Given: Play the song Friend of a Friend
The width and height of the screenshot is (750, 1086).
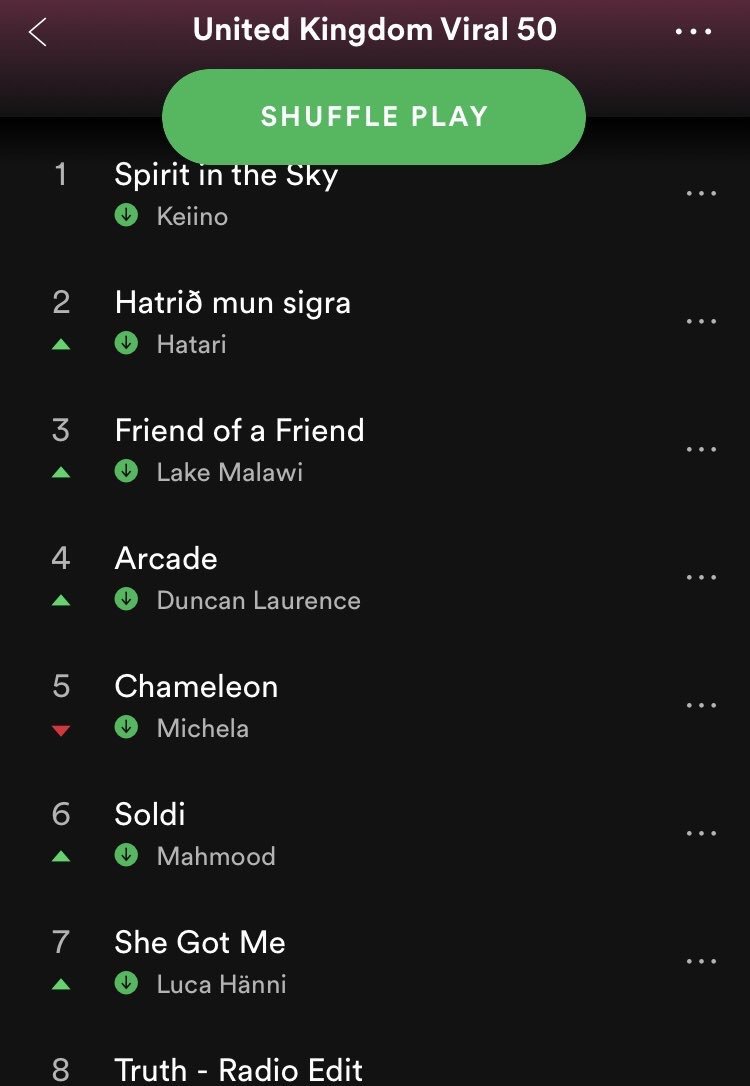Looking at the screenshot, I should (x=239, y=431).
